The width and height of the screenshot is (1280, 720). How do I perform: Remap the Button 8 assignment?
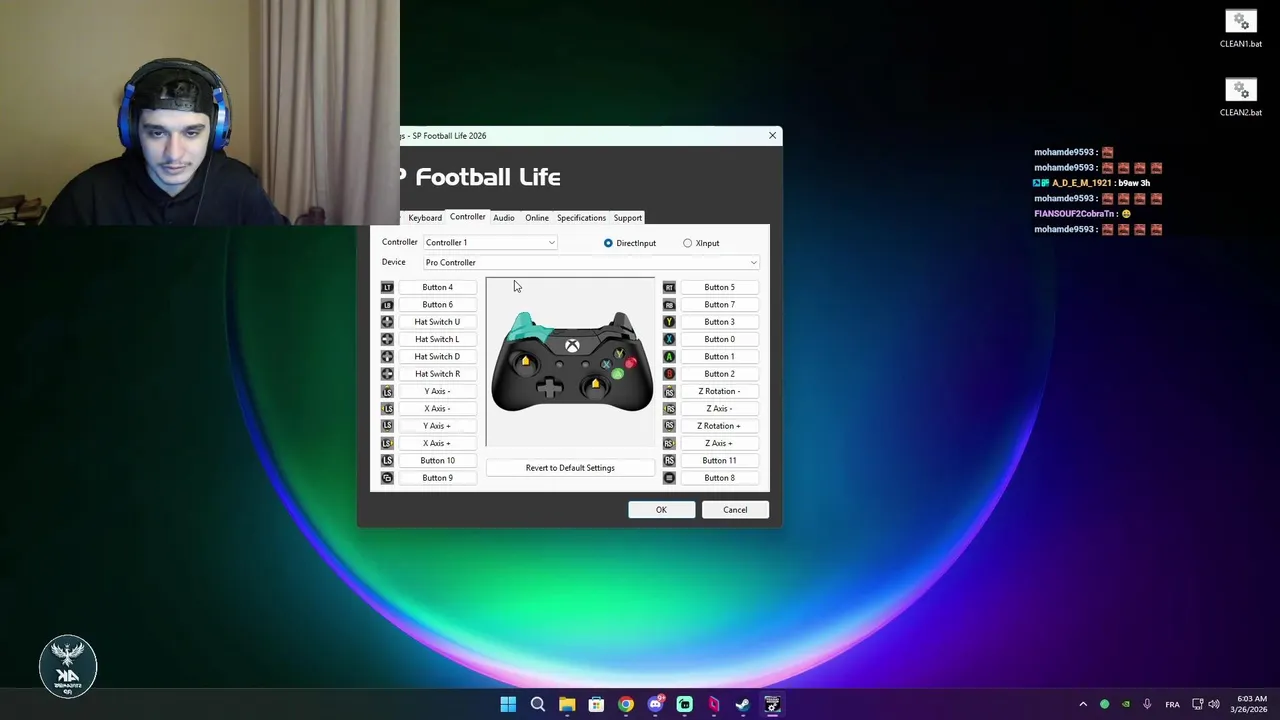(x=719, y=478)
